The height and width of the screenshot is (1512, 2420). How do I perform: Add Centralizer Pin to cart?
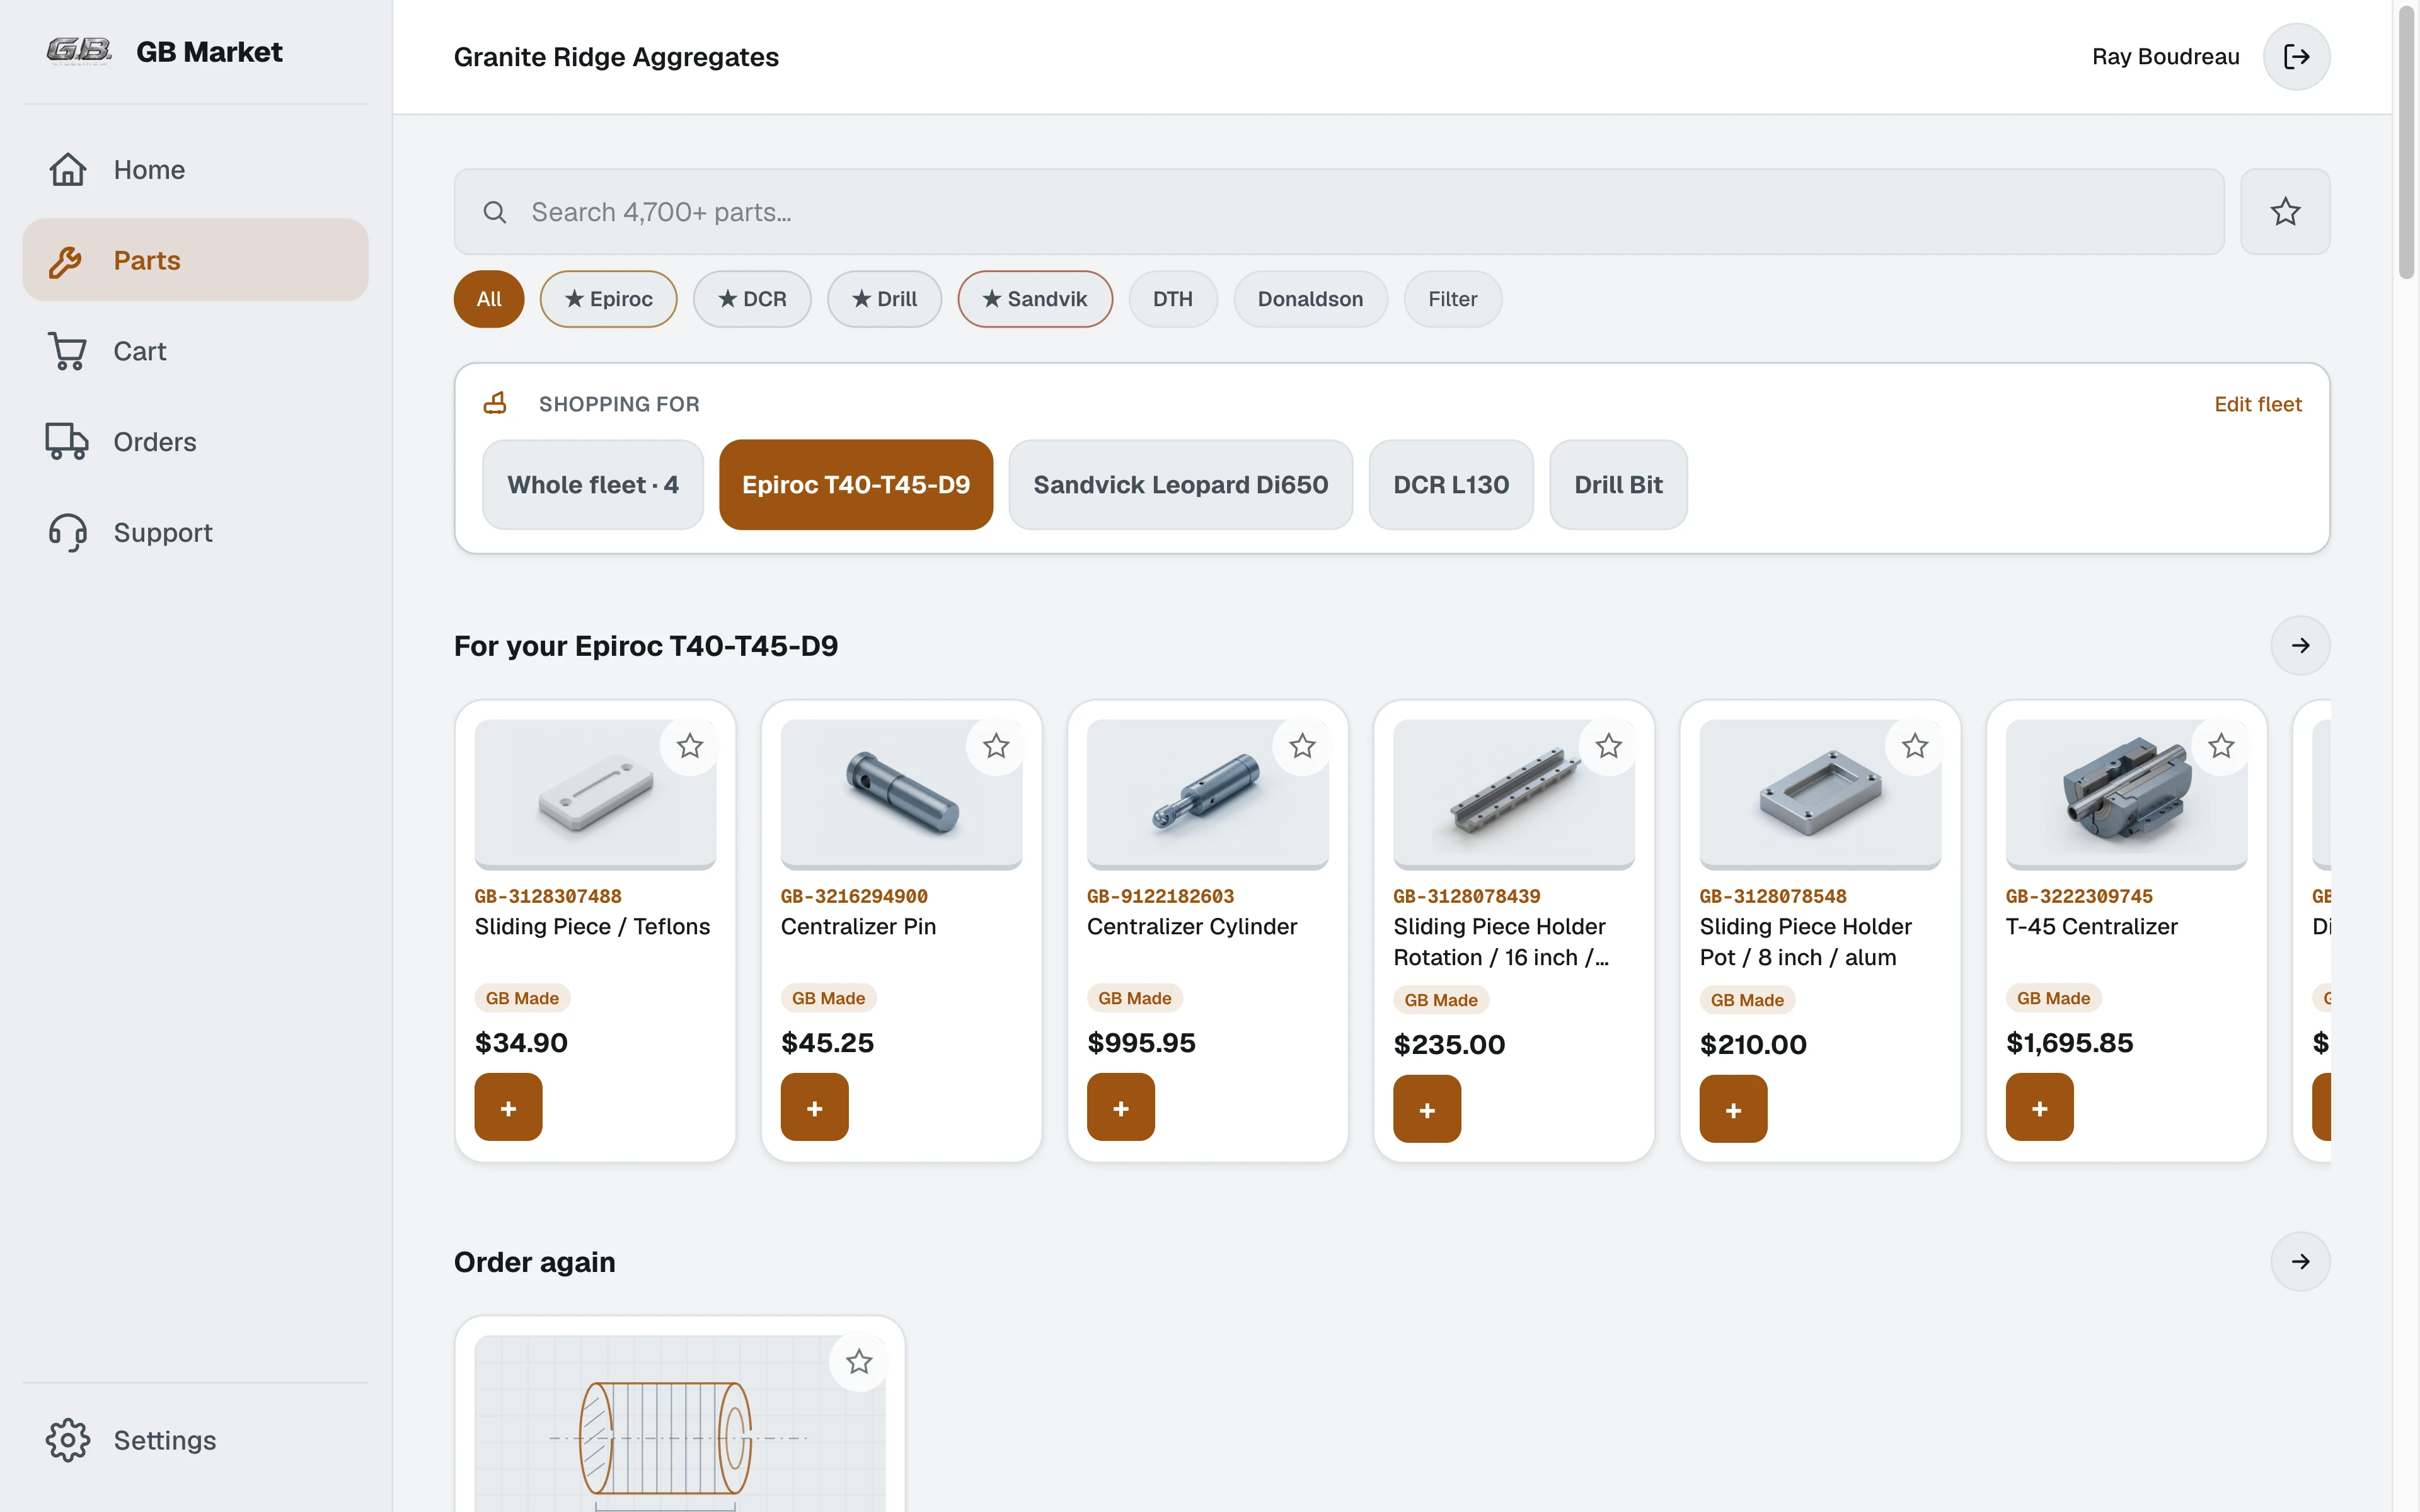(x=815, y=1108)
